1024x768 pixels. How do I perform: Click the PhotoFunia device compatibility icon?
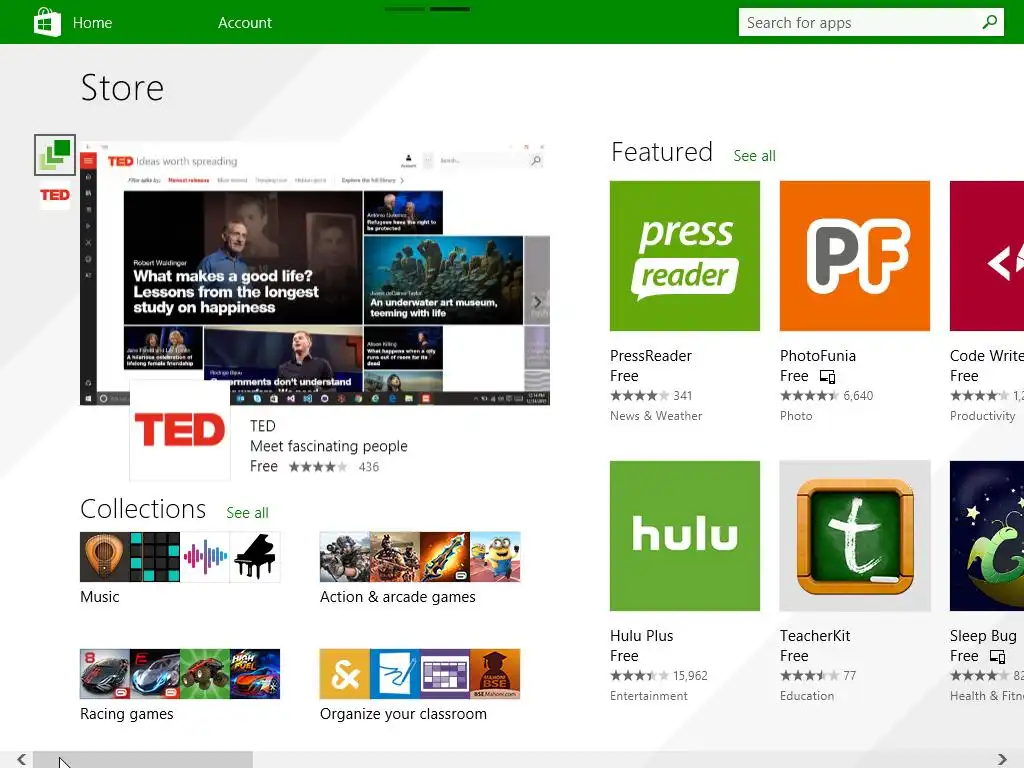827,377
